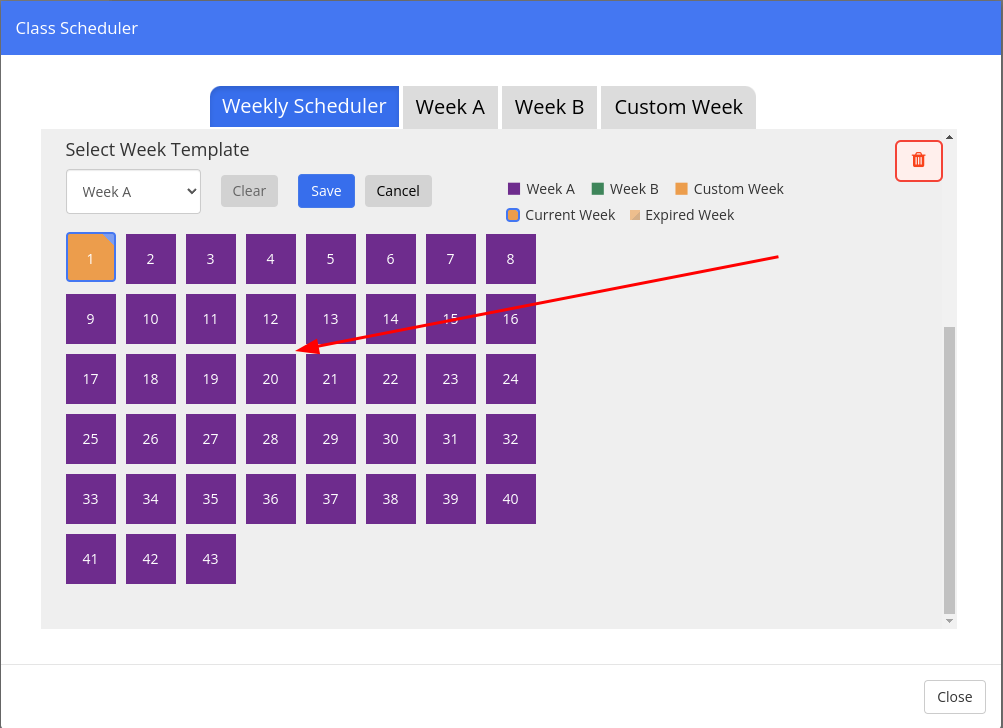Click the Expired Week legend icon
The image size is (1003, 728).
(635, 215)
